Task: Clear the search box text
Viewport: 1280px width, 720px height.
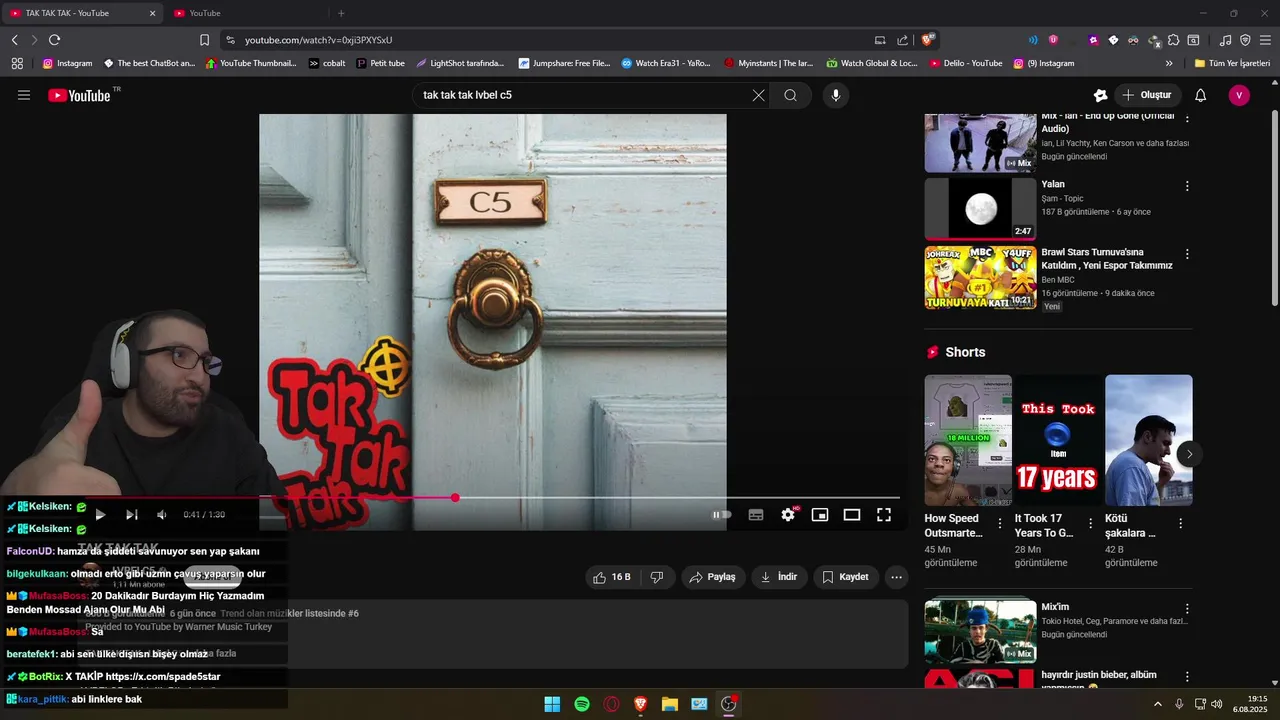Action: click(x=758, y=95)
